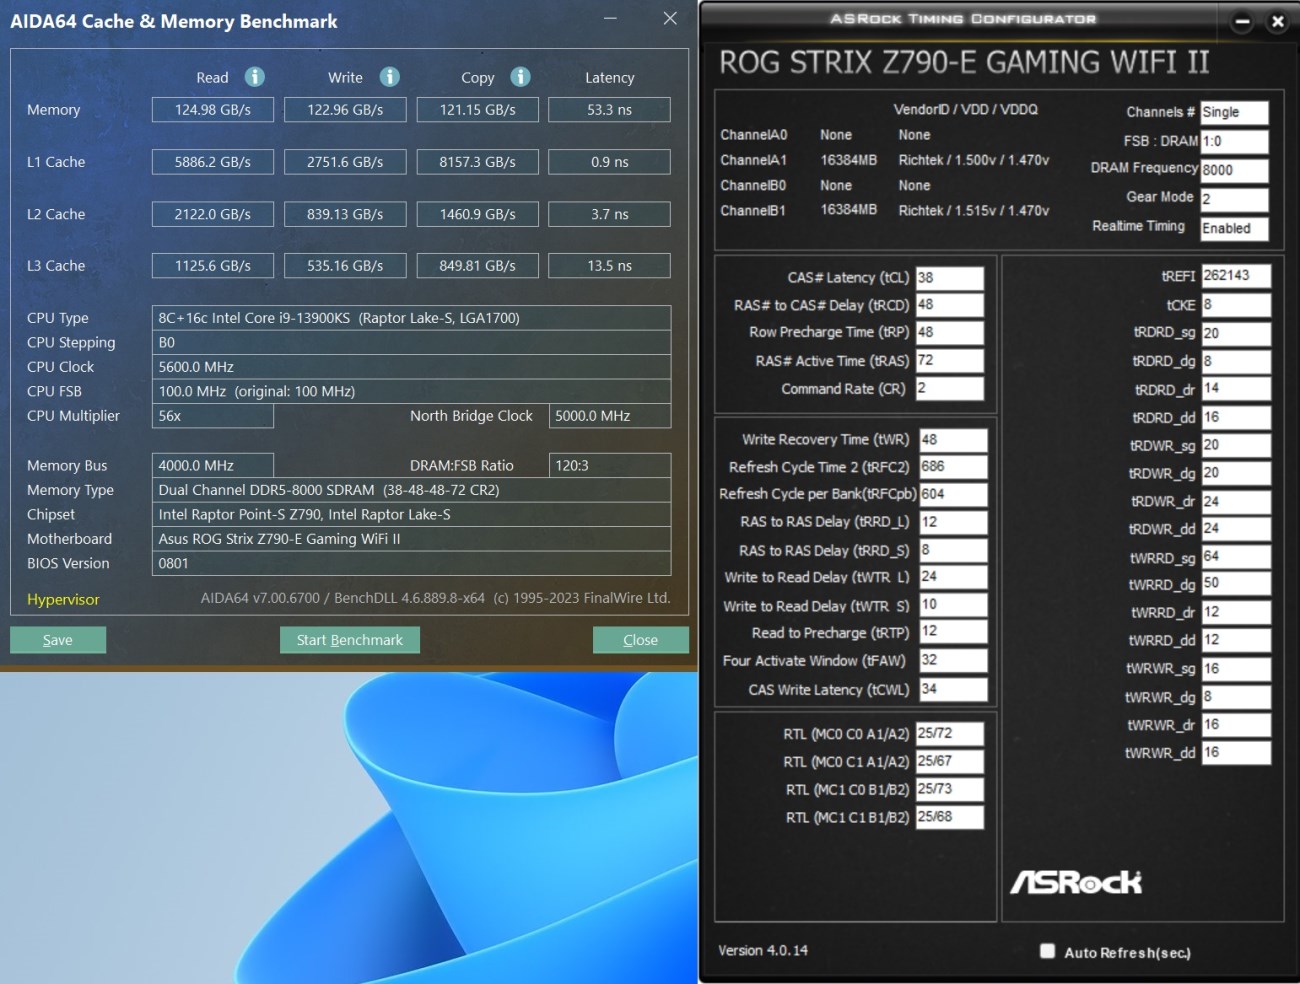The width and height of the screenshot is (1300, 984).
Task: Select the Read to Precharge (tRTP) field
Action: point(954,632)
